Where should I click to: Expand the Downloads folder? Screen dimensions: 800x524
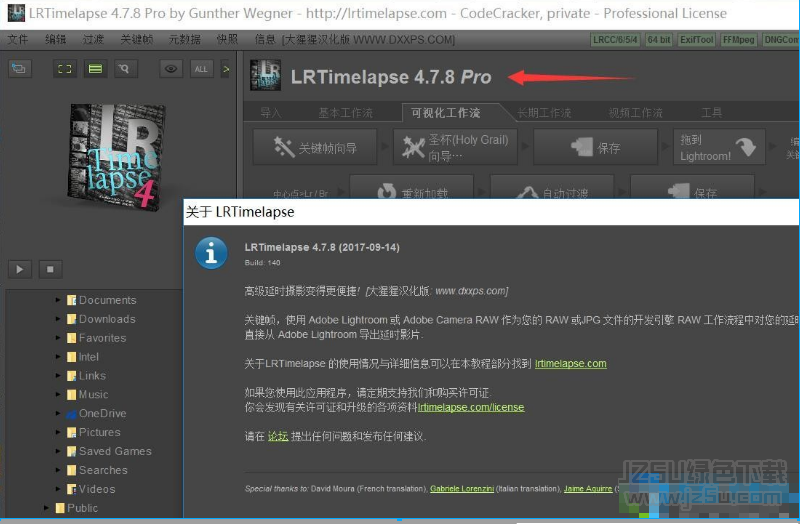point(58,319)
